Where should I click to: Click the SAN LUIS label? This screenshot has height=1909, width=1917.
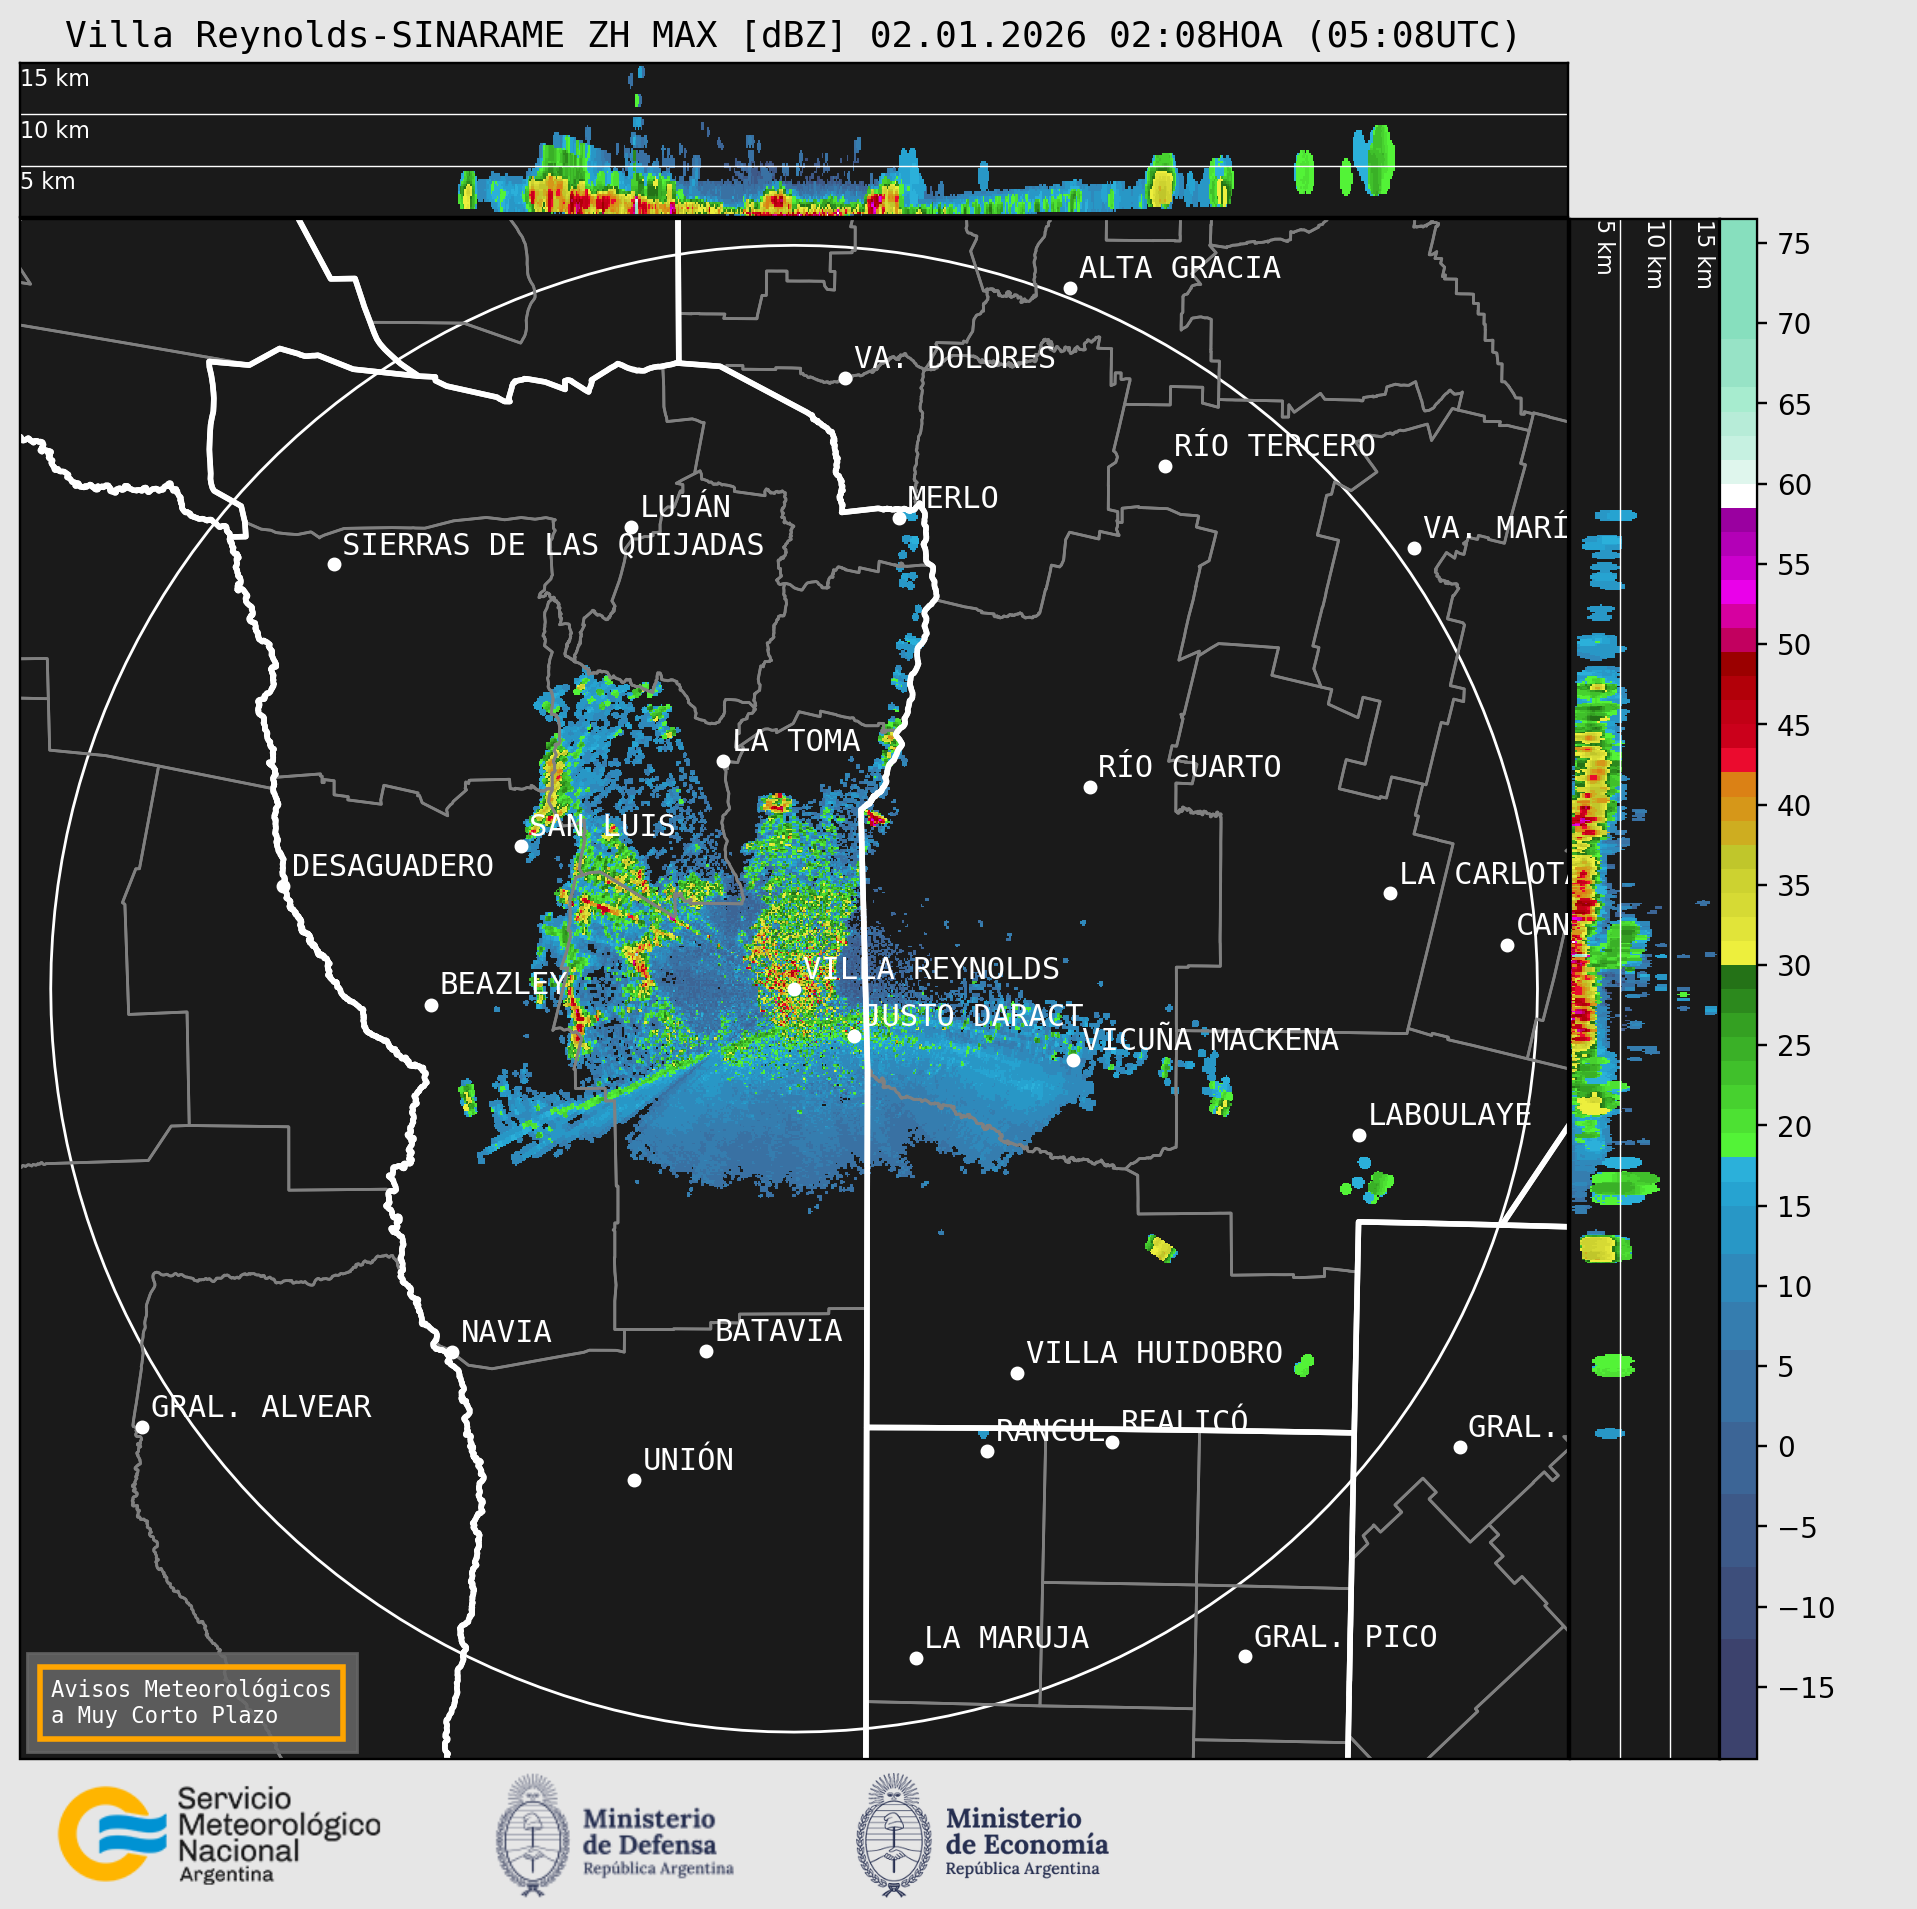[x=602, y=826]
